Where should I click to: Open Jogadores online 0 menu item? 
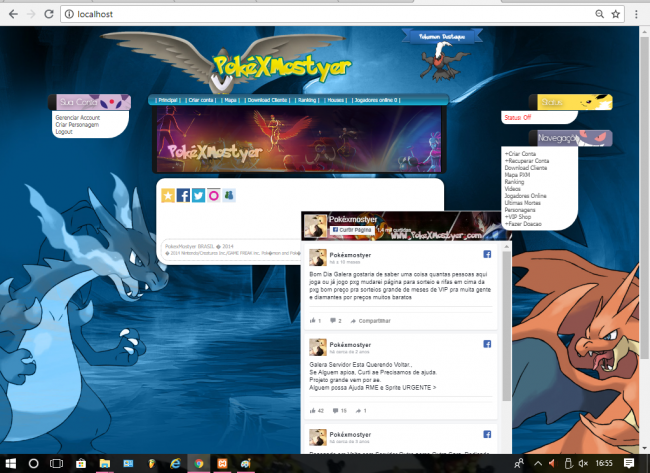click(x=376, y=100)
